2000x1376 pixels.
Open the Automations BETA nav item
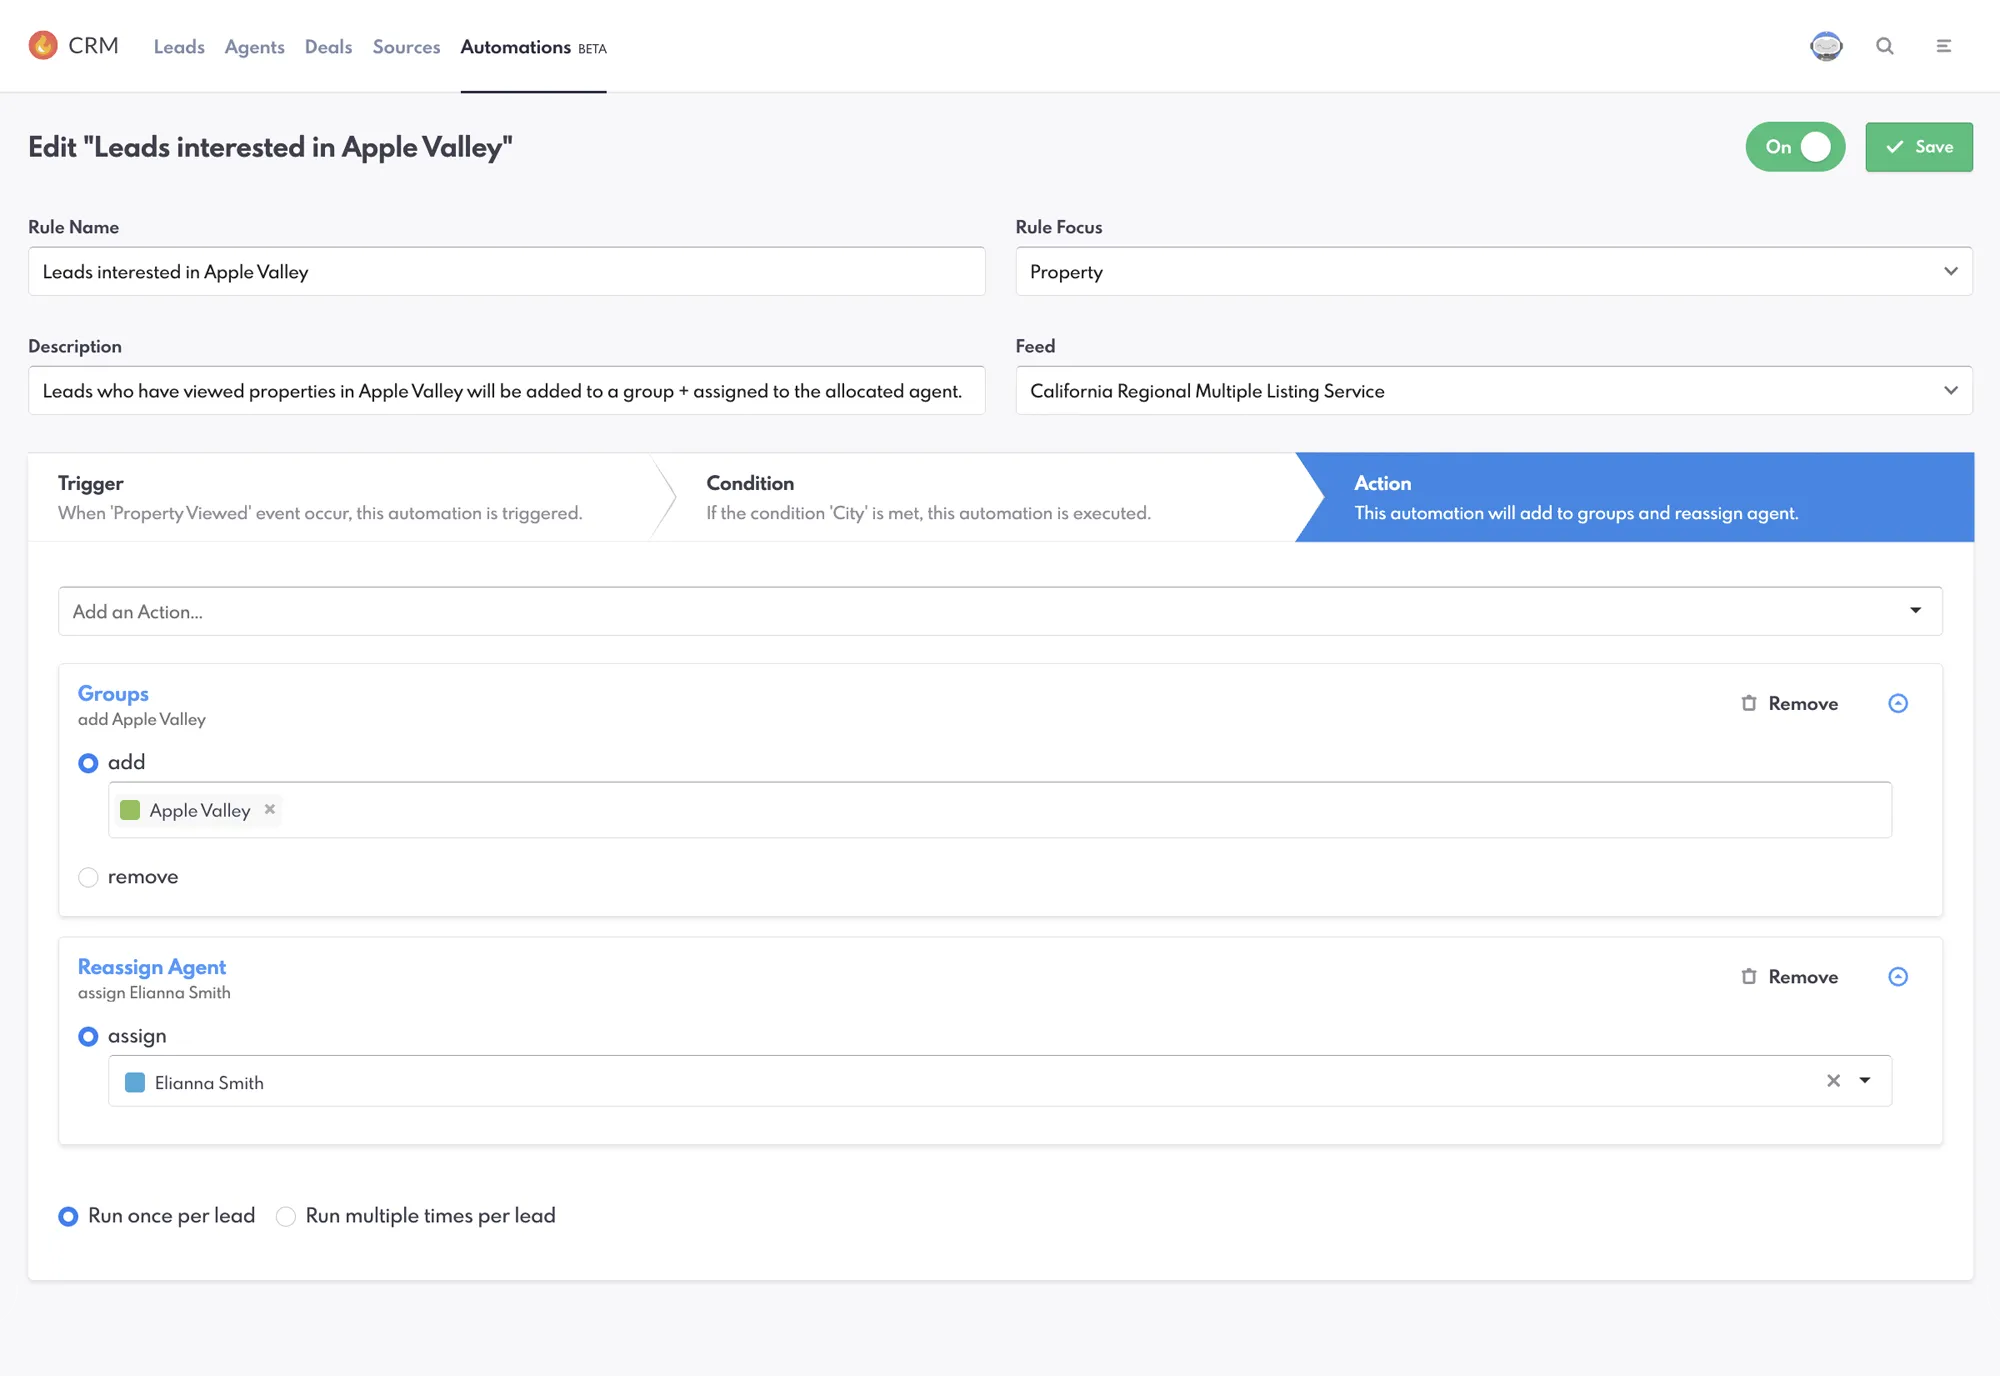pyautogui.click(x=533, y=47)
